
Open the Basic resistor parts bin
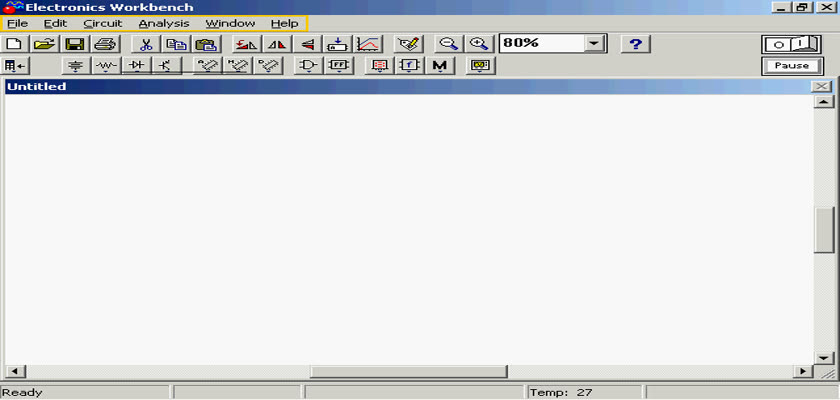(x=106, y=66)
